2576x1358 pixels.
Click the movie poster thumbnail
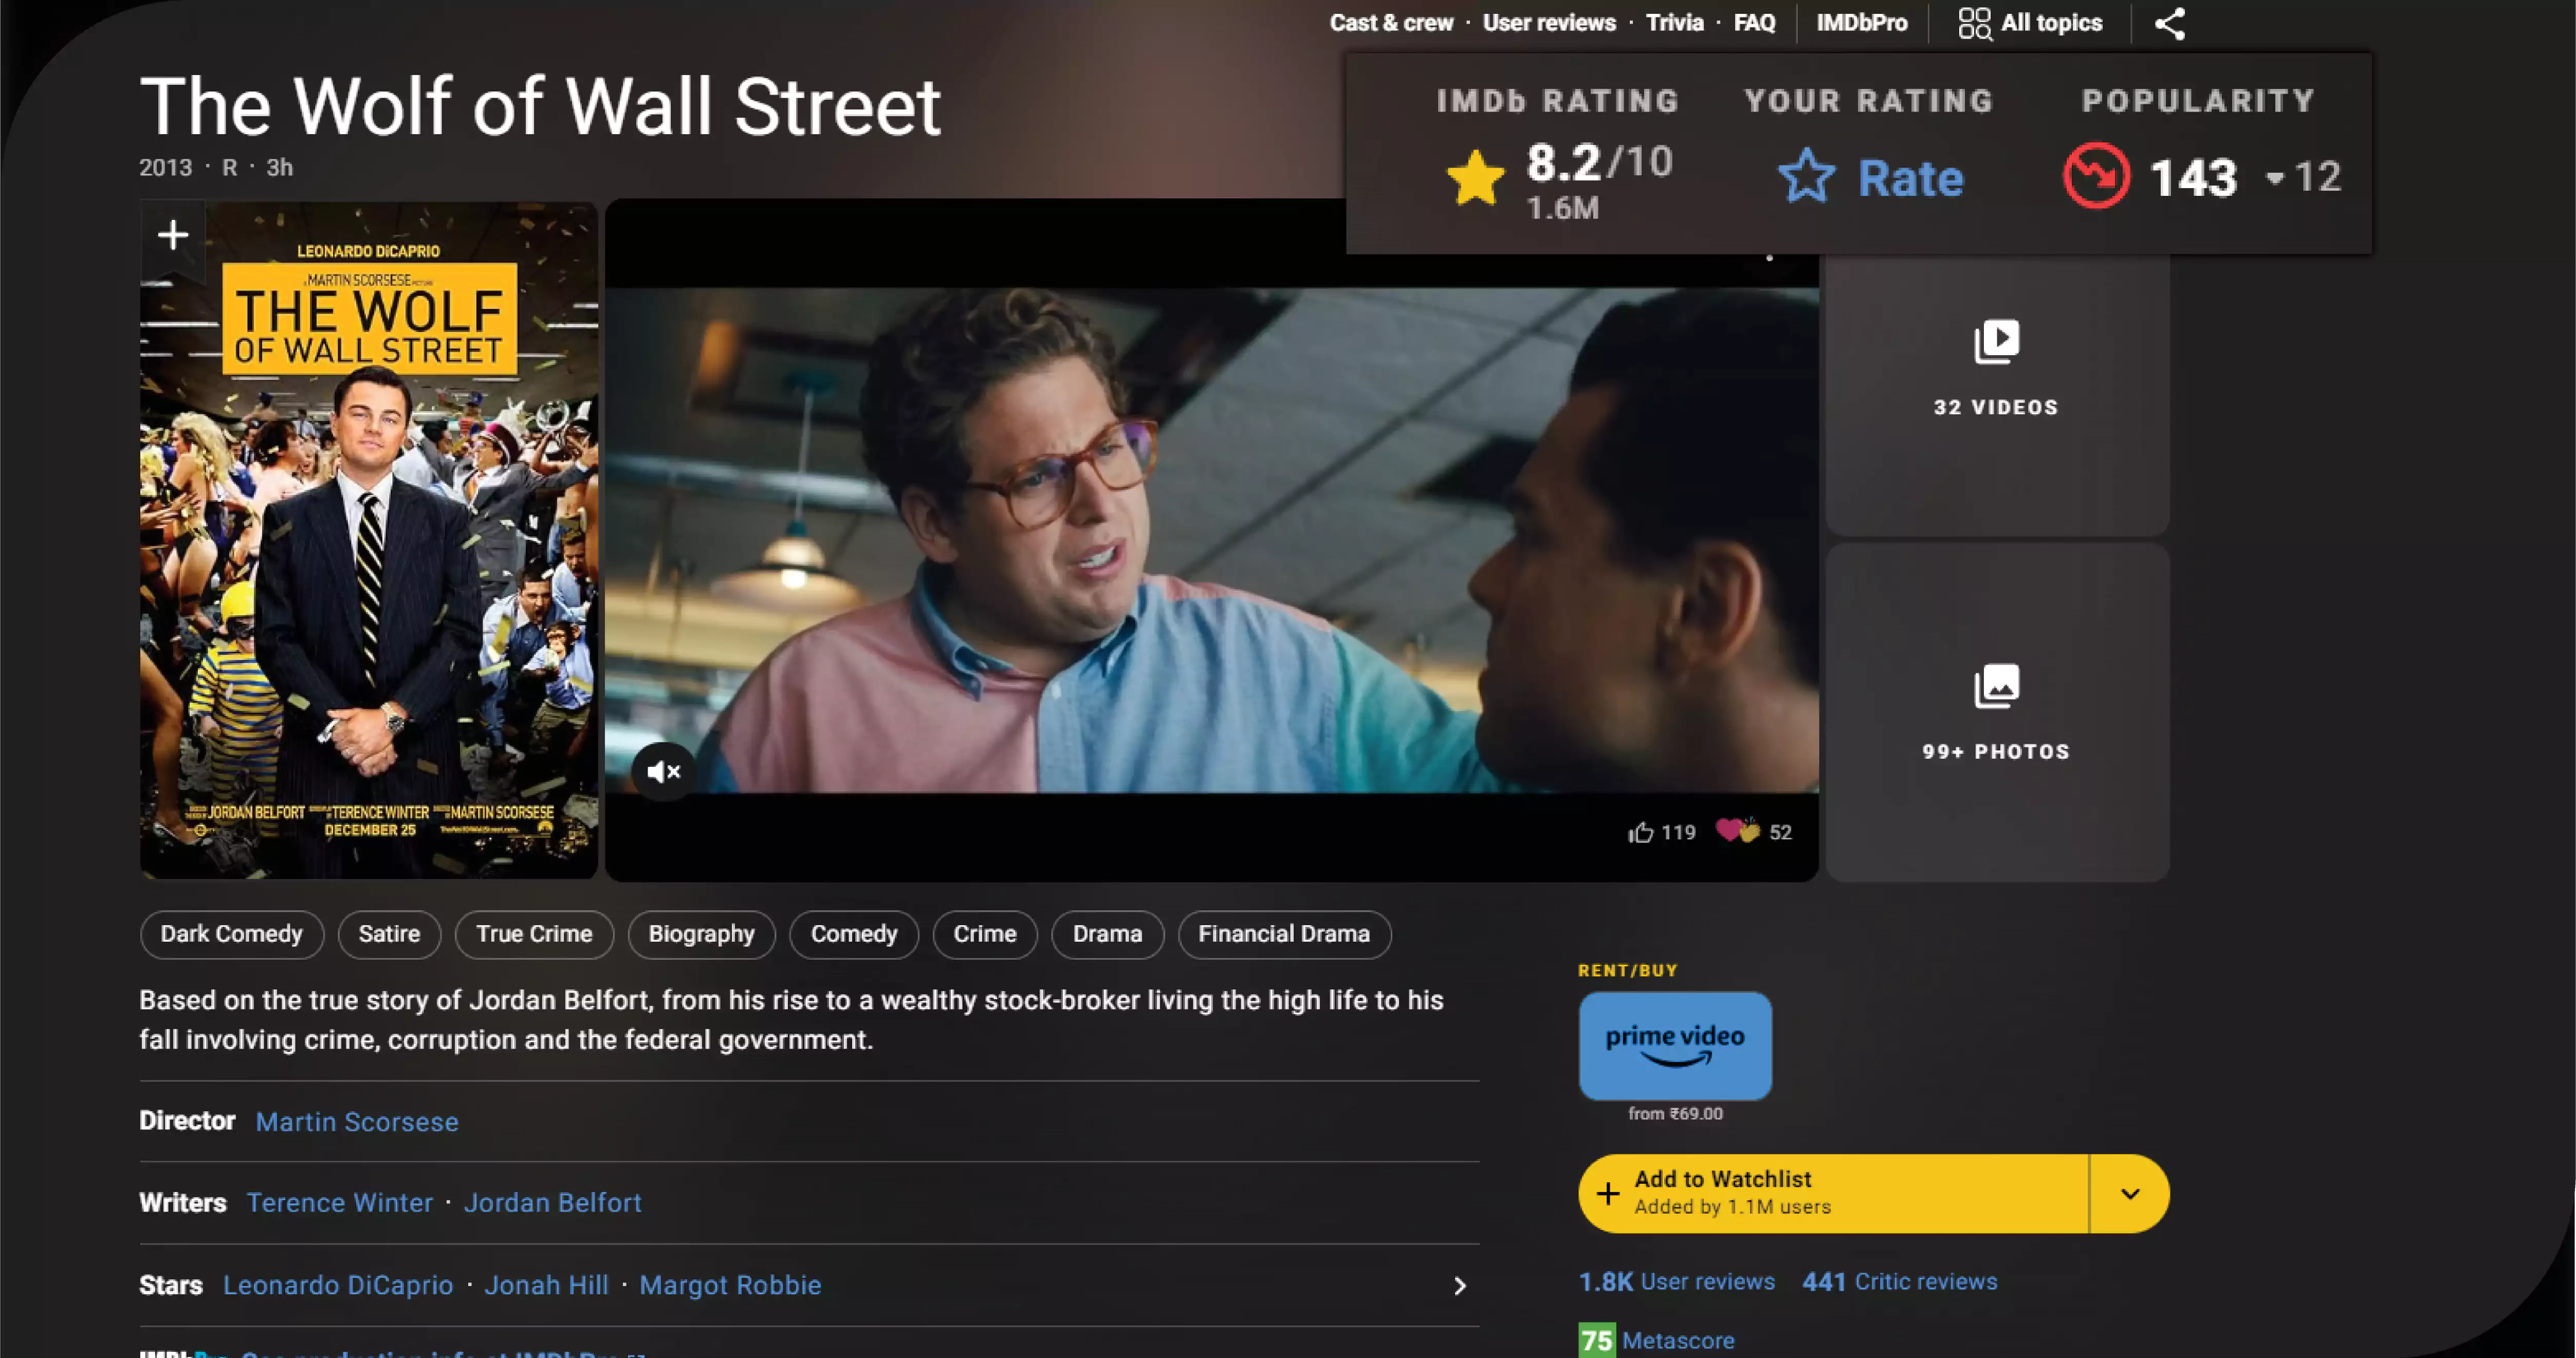click(x=369, y=540)
